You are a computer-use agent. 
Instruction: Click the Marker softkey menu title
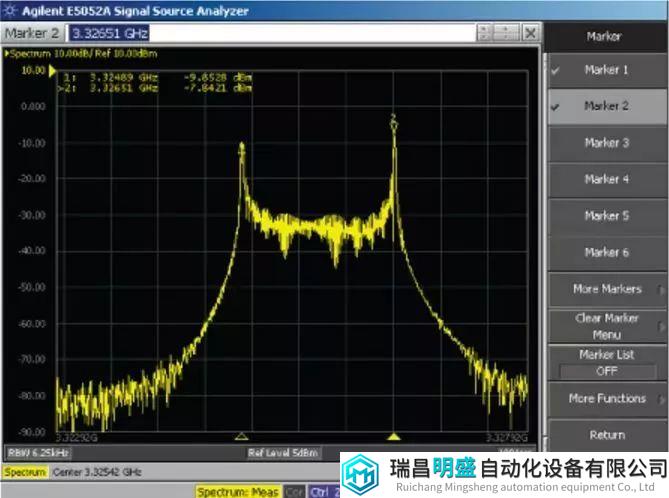604,37
